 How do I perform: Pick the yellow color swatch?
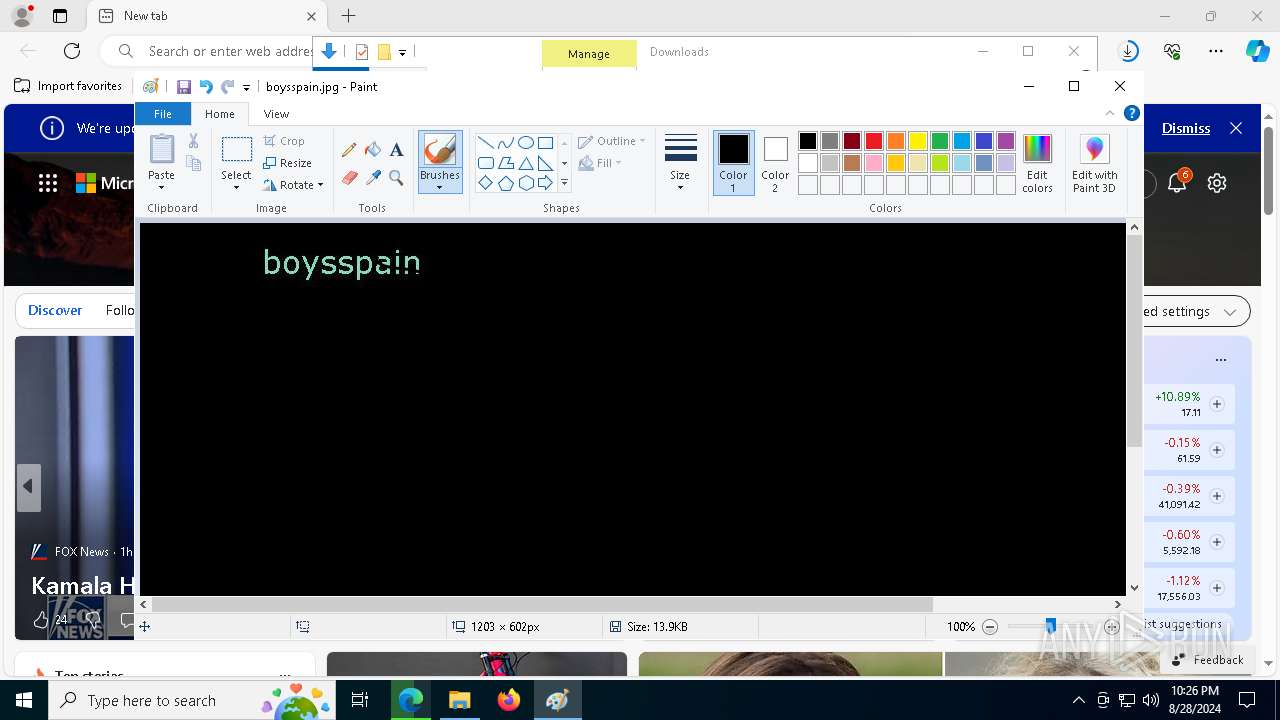918,141
